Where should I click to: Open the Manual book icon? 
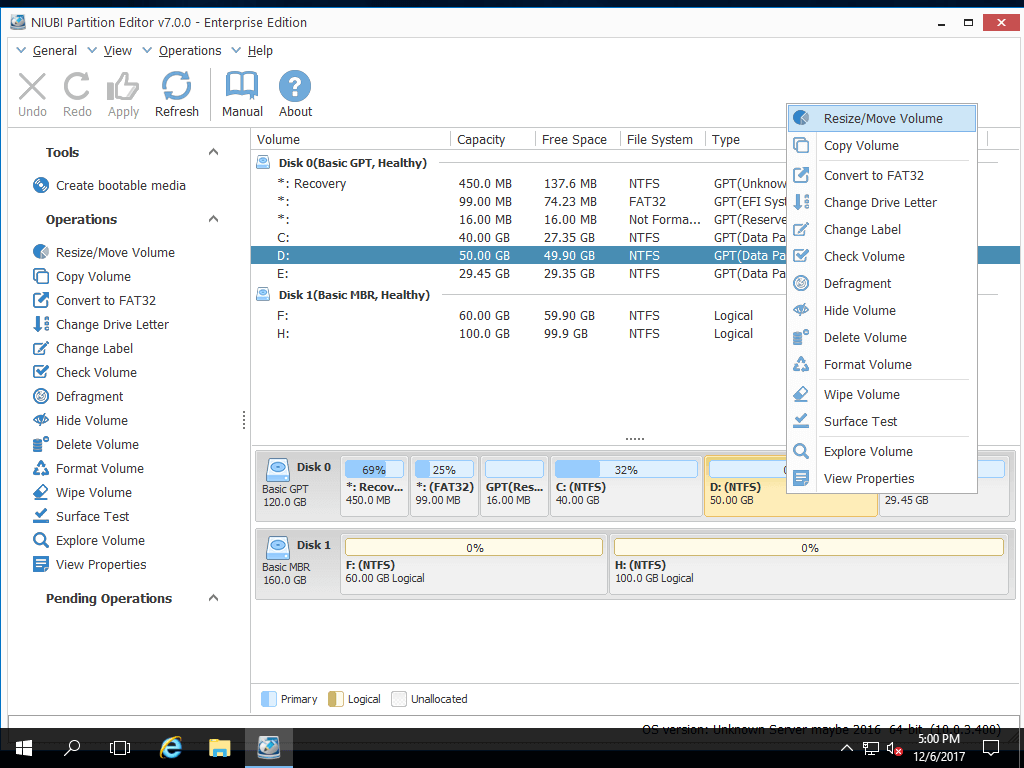pyautogui.click(x=242, y=86)
